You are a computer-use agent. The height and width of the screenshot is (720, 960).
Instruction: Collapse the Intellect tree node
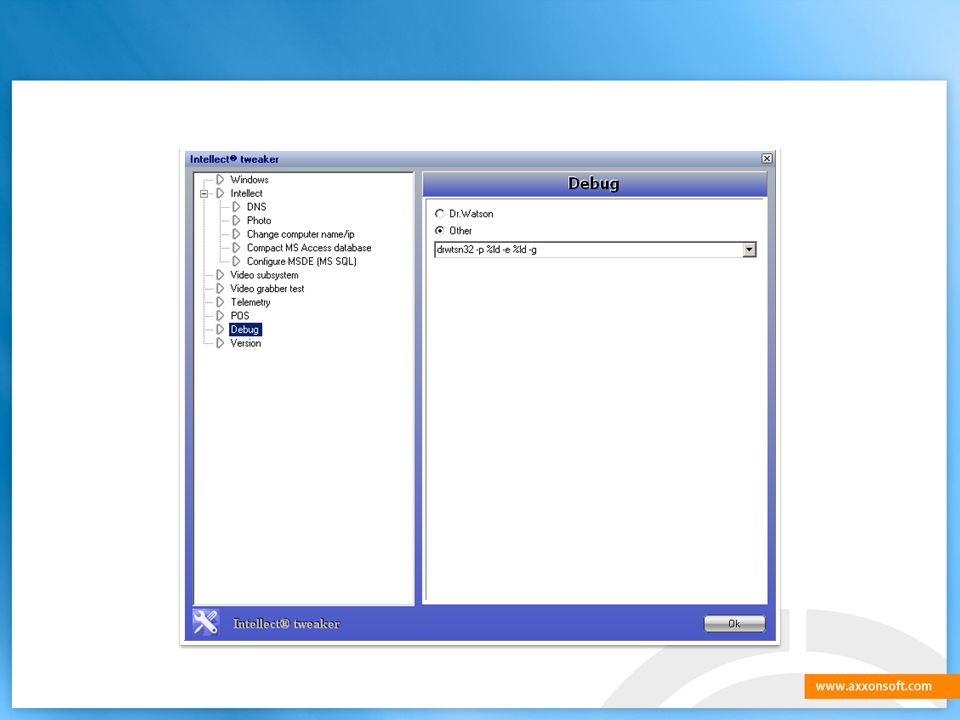[204, 193]
